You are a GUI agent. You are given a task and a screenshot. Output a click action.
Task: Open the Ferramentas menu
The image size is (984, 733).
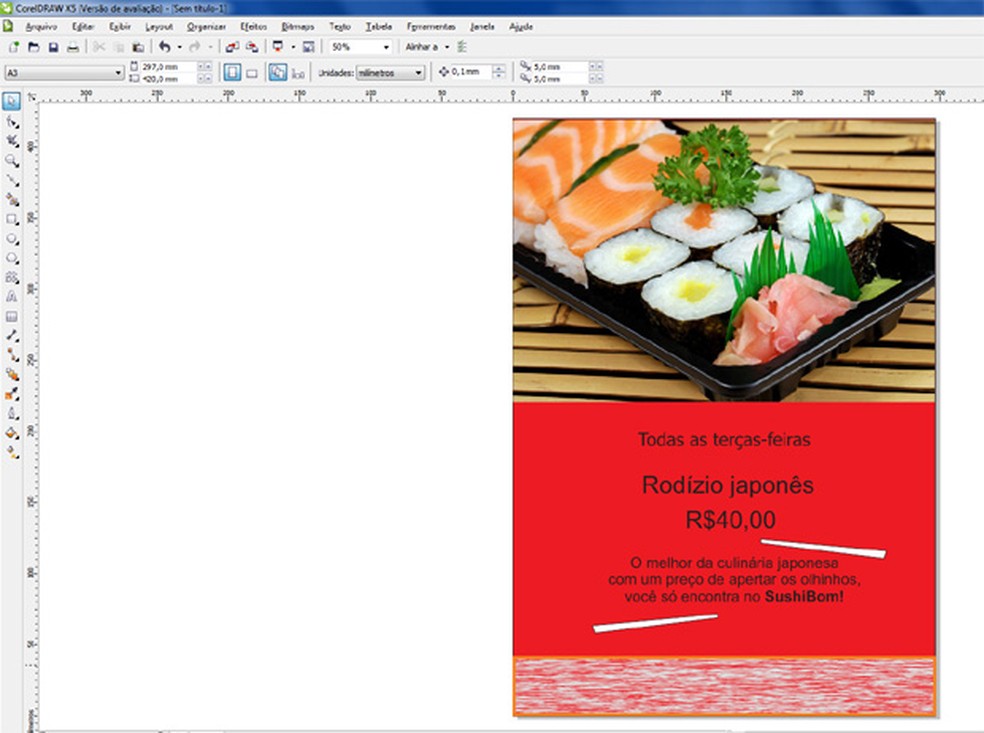click(431, 27)
